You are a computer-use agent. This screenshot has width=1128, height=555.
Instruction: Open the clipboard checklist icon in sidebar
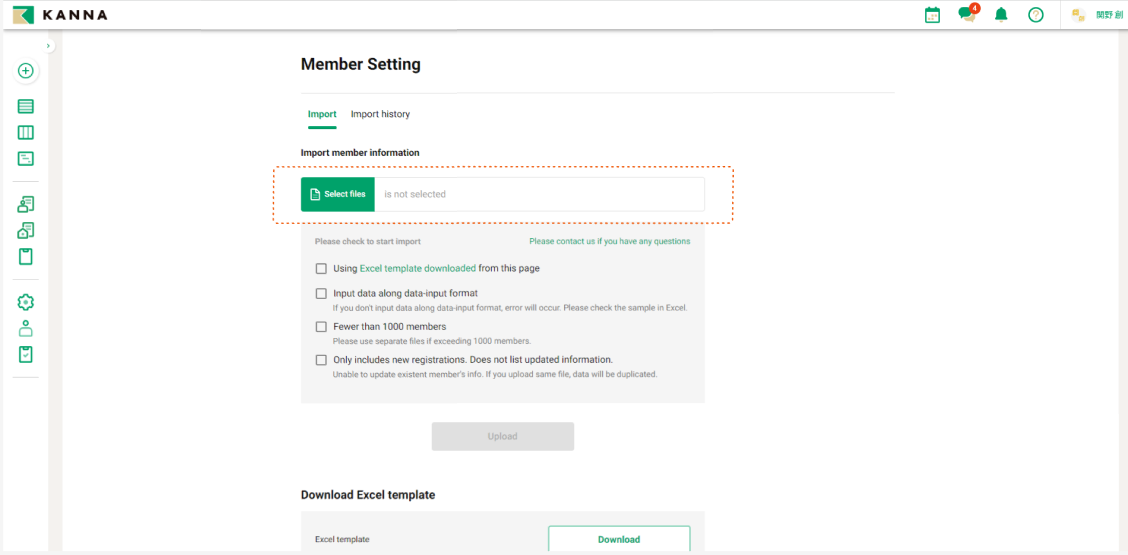click(x=26, y=354)
